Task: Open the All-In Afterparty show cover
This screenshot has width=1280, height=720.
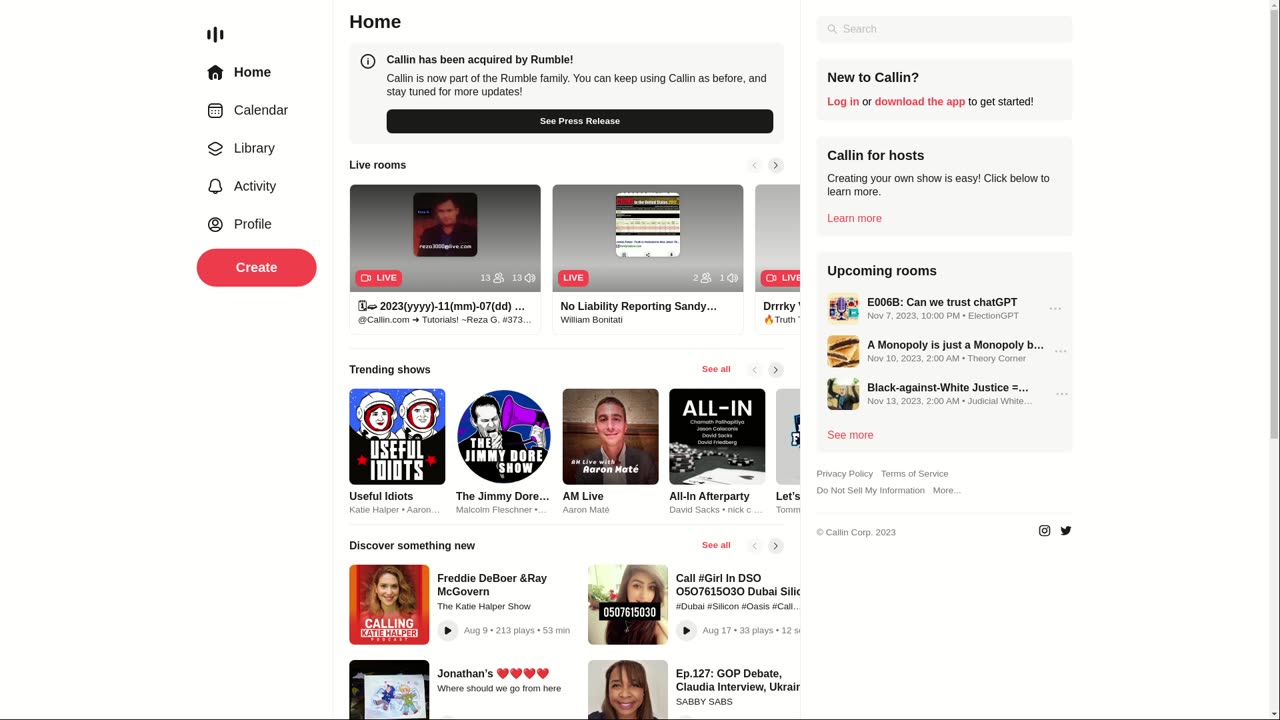Action: click(717, 437)
